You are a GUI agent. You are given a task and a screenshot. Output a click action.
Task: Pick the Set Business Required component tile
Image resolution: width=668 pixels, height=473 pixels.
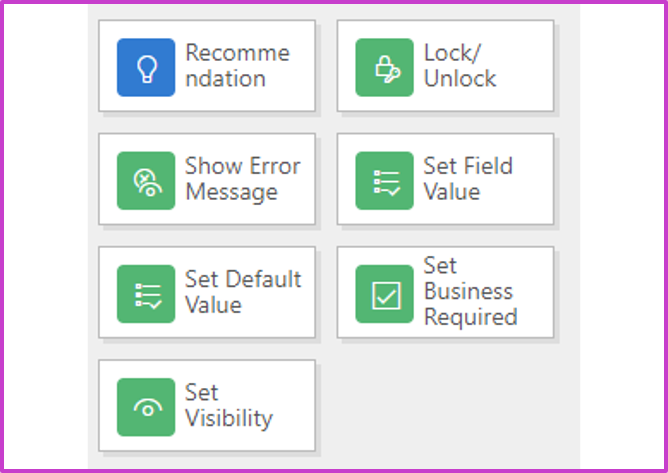tap(446, 292)
